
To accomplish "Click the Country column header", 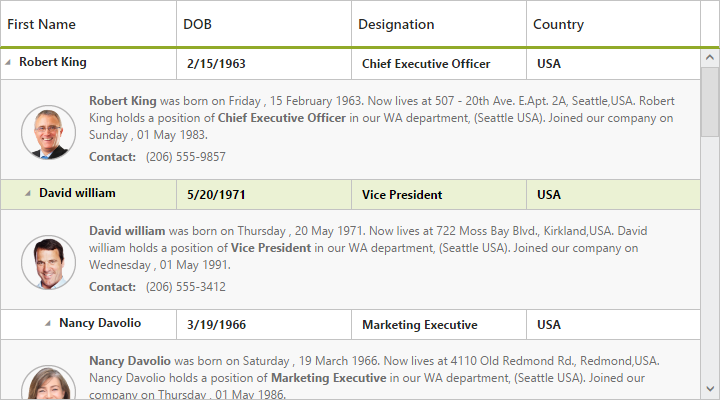I will coord(558,24).
